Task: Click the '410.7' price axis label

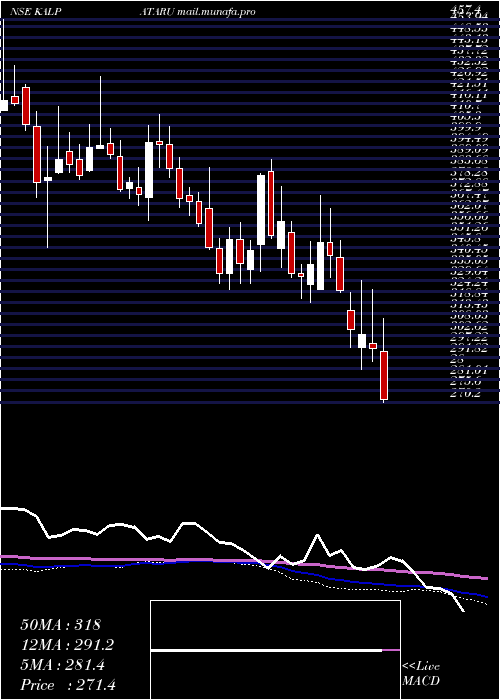Action: point(467,107)
